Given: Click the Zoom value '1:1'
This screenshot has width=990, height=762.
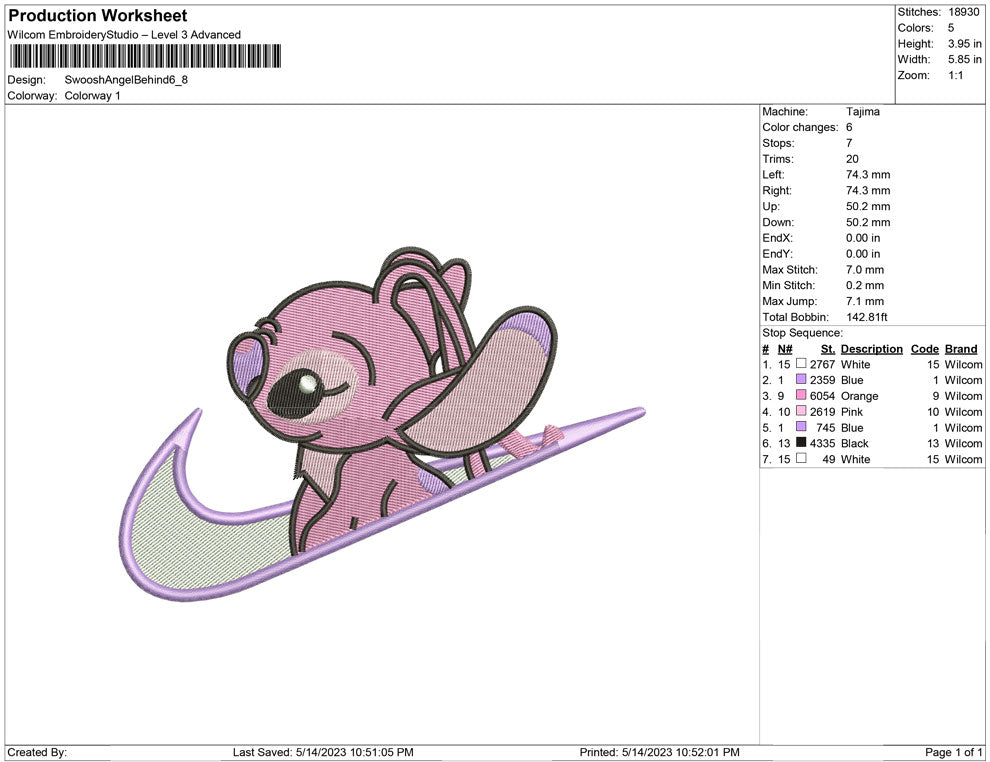Looking at the screenshot, I should (955, 75).
